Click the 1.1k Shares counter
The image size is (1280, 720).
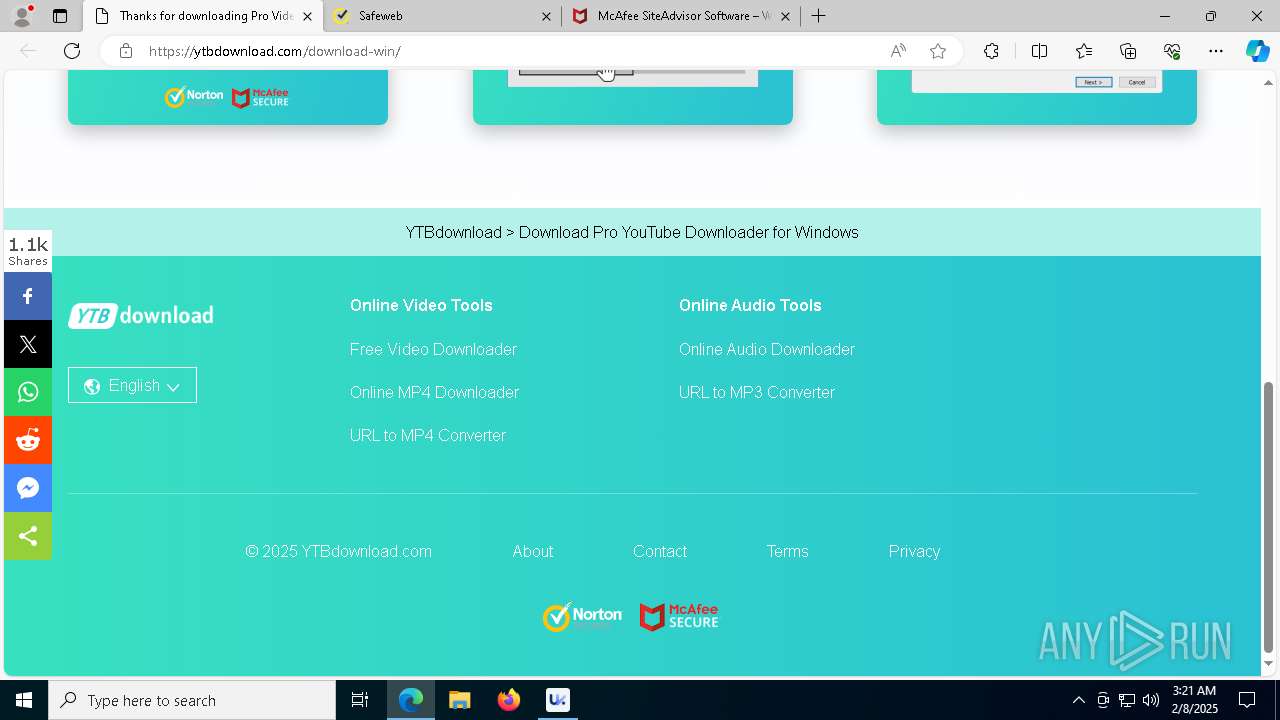28,251
